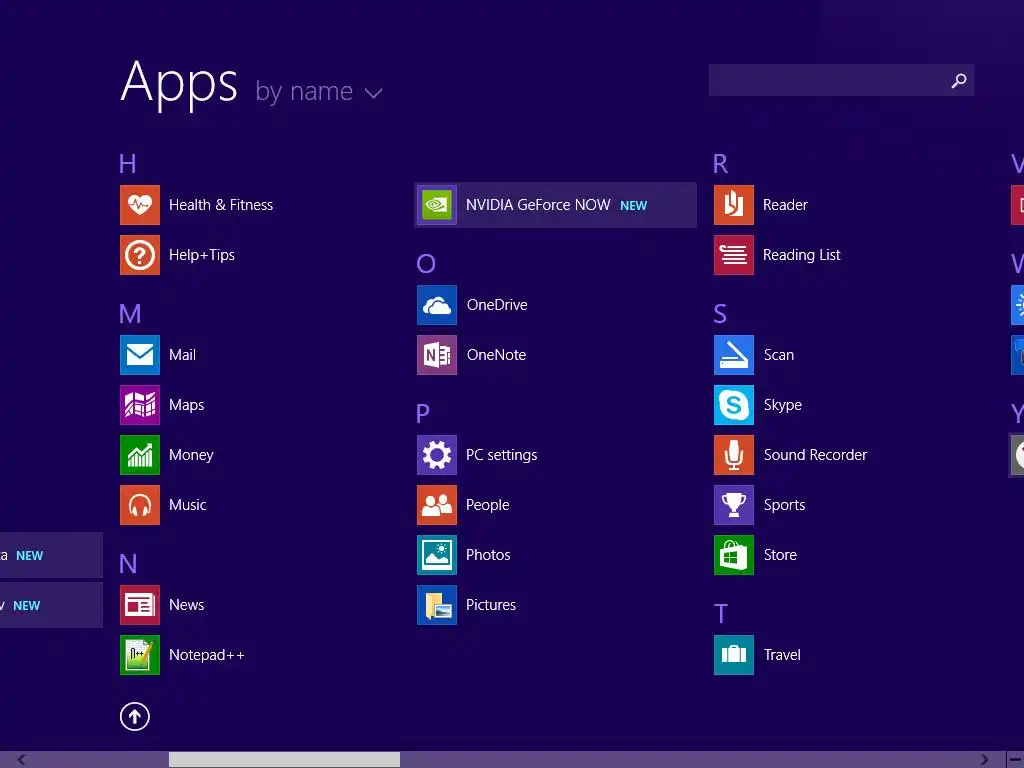
Task: Click the up arrow to return to Start
Action: [x=135, y=716]
